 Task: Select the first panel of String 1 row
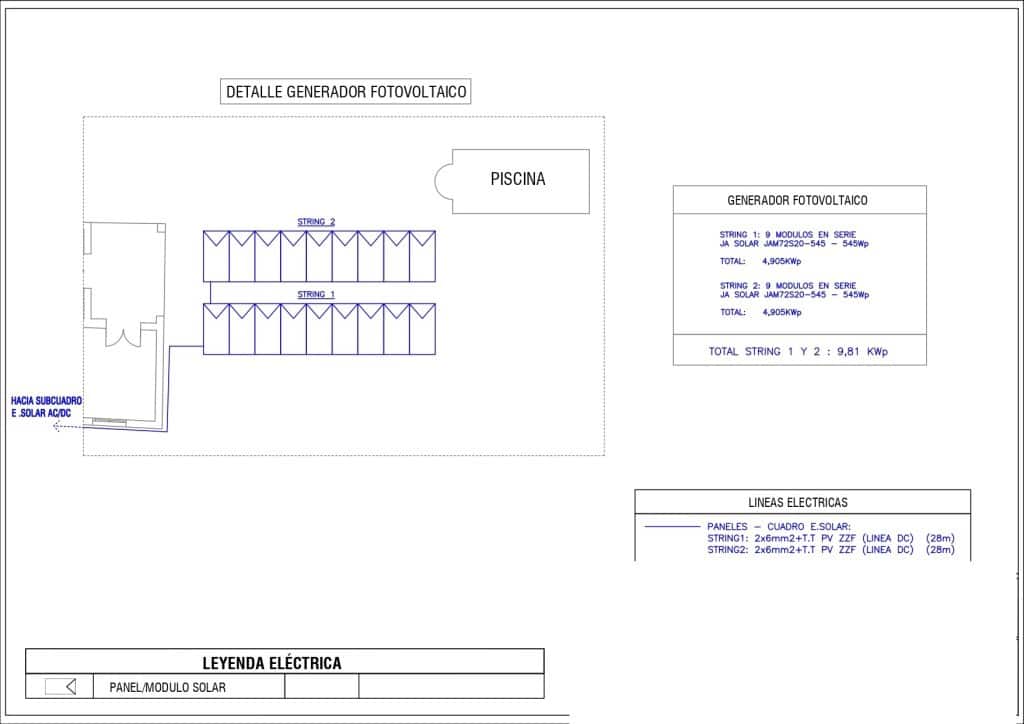tap(216, 329)
